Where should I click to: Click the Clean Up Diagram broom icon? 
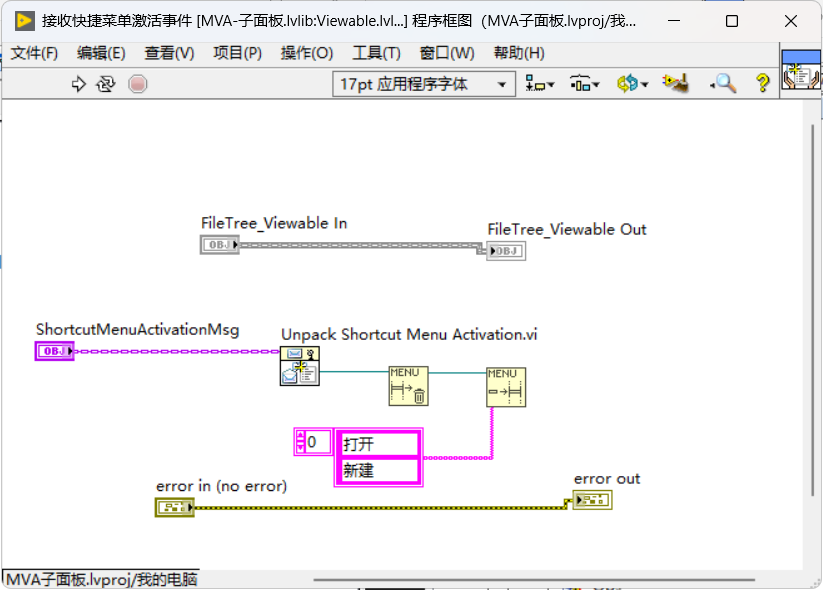pyautogui.click(x=676, y=83)
